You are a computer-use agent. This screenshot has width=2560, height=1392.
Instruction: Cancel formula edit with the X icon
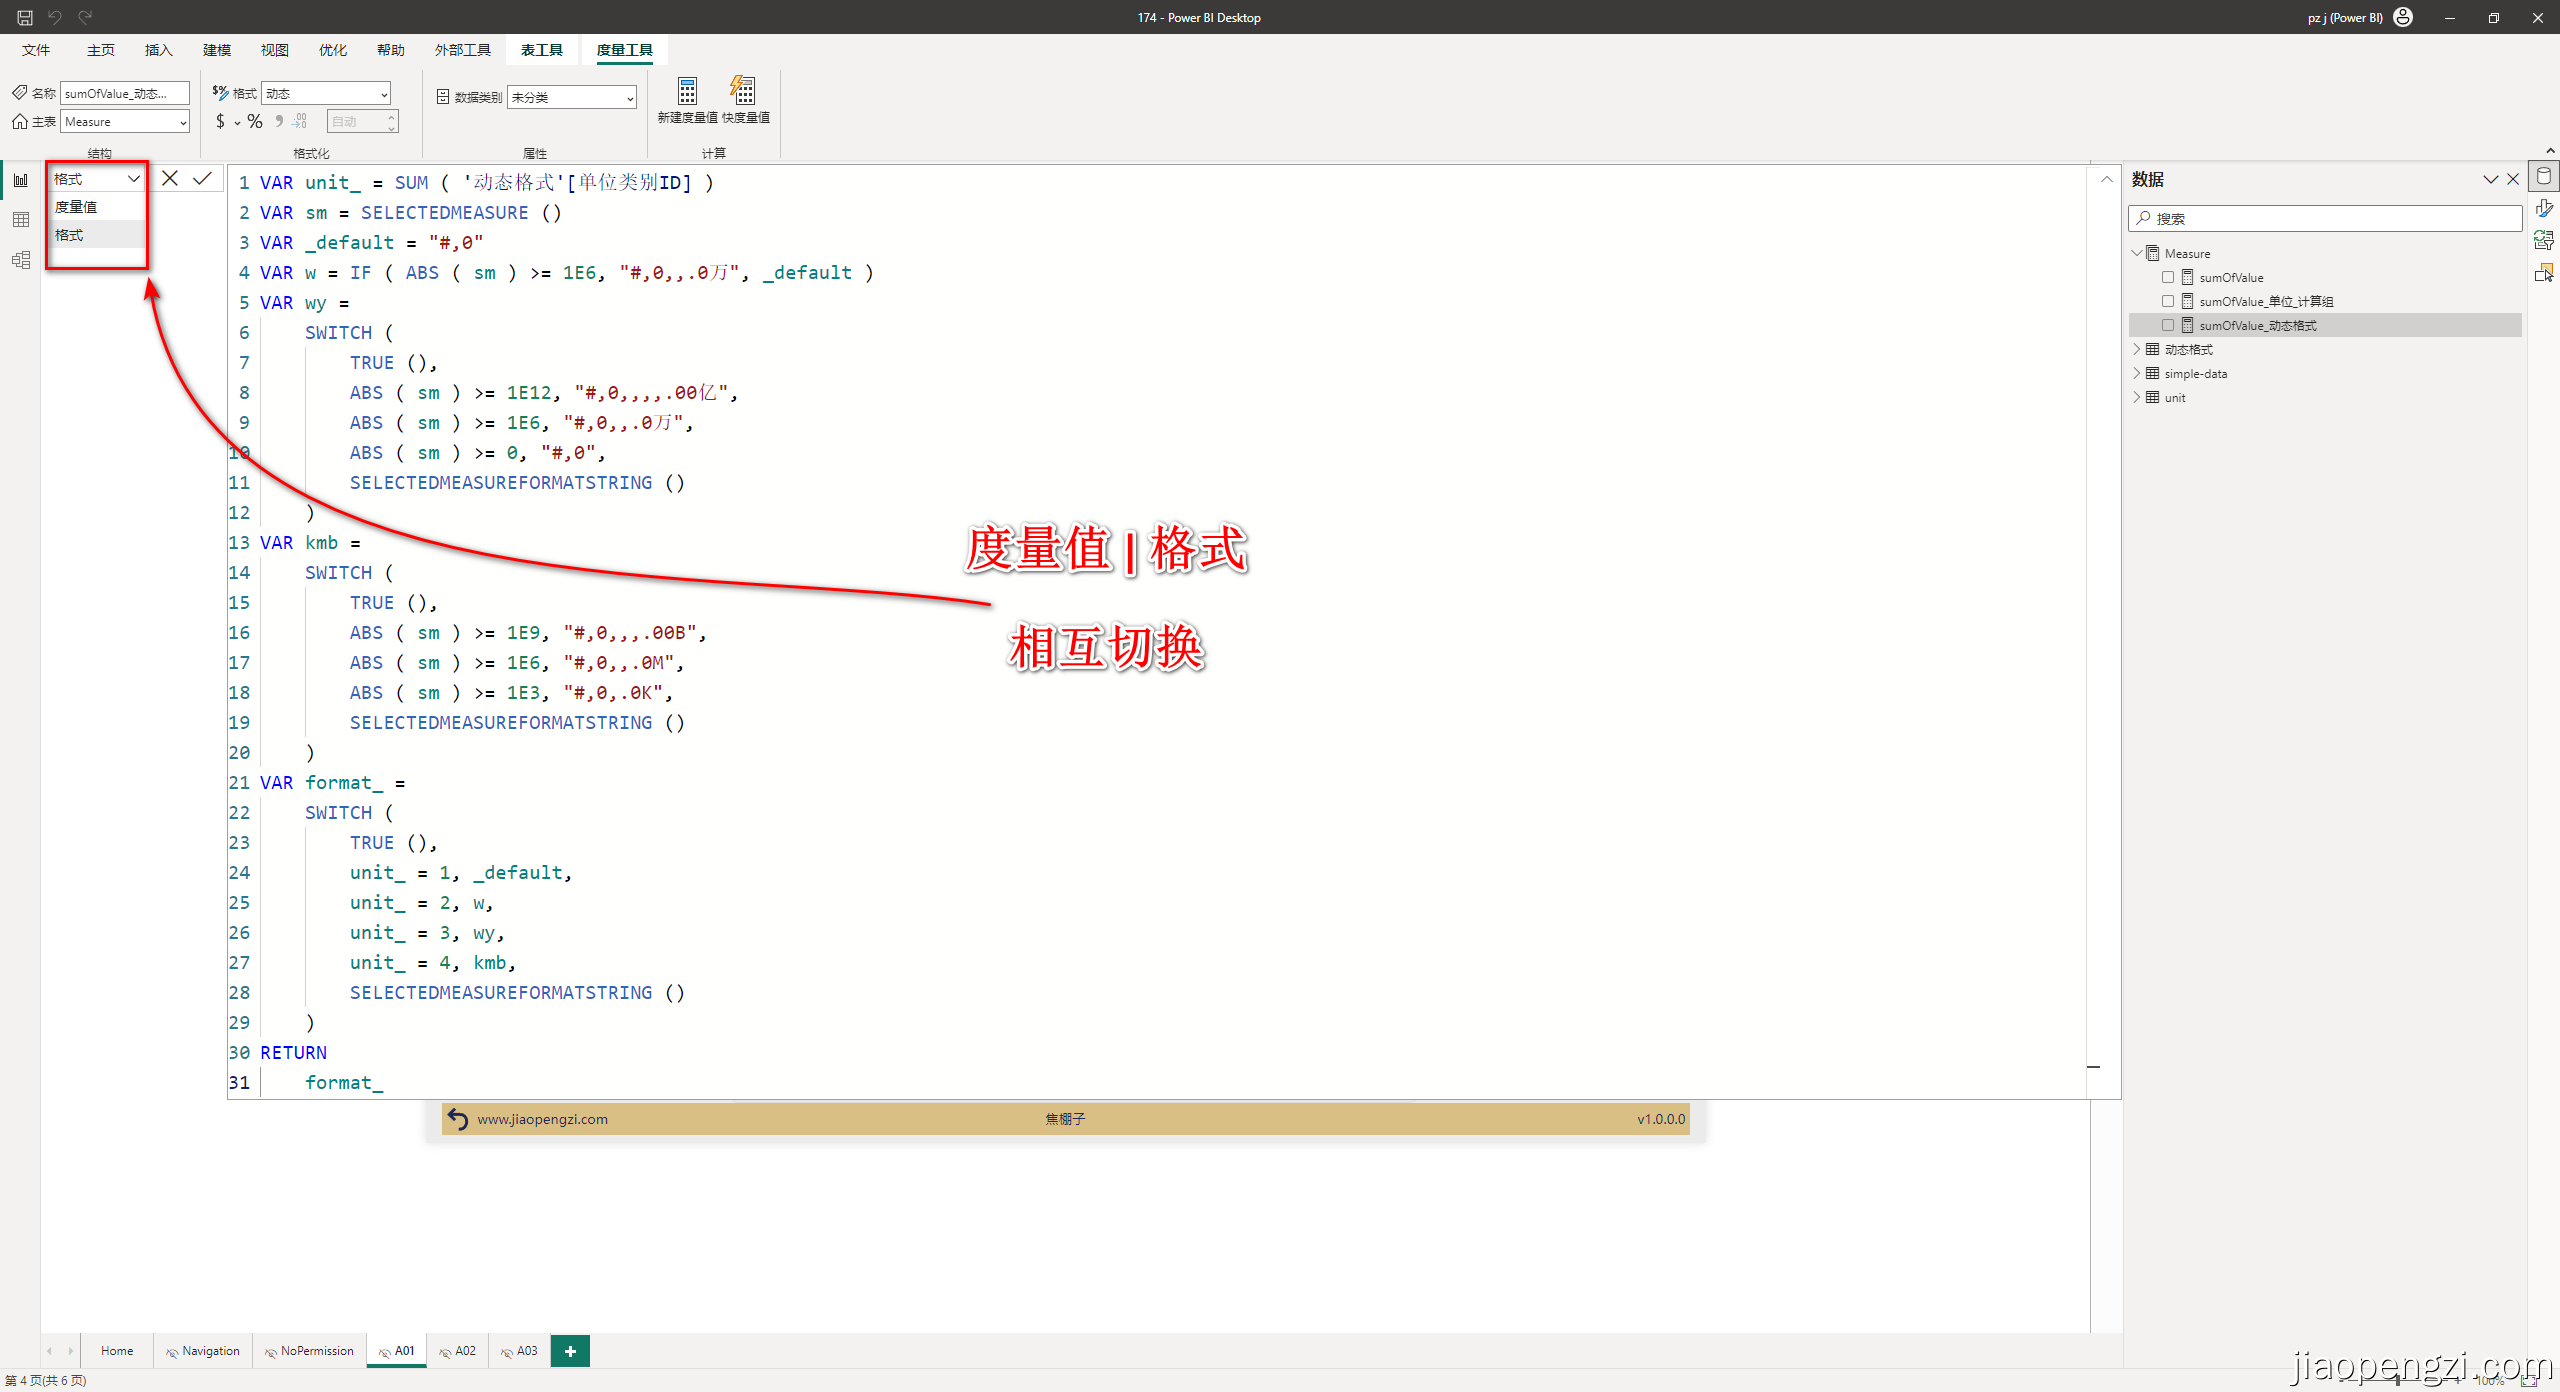[x=170, y=179]
